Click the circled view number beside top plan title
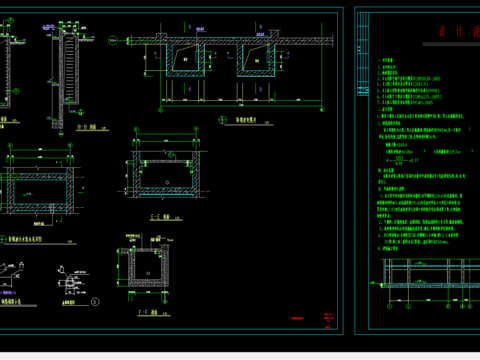 [x=222, y=120]
